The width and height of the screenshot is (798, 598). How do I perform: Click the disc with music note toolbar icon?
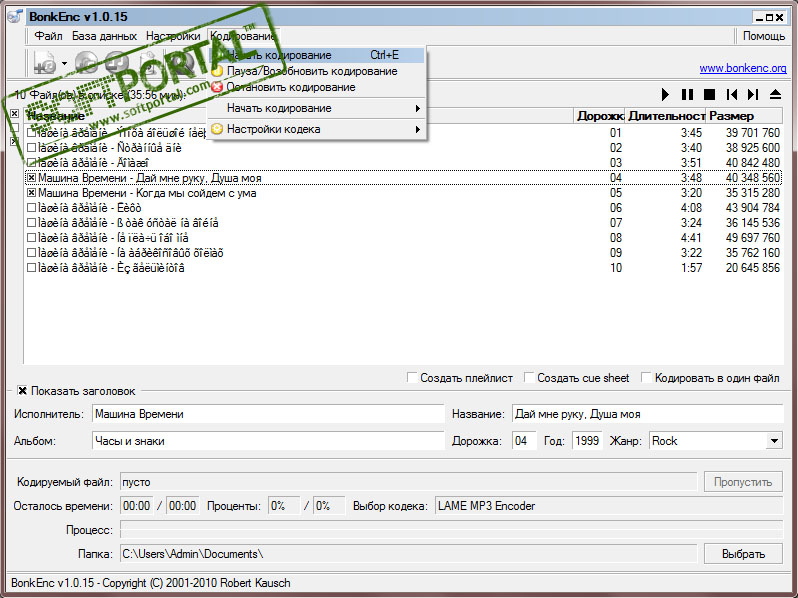point(117,63)
